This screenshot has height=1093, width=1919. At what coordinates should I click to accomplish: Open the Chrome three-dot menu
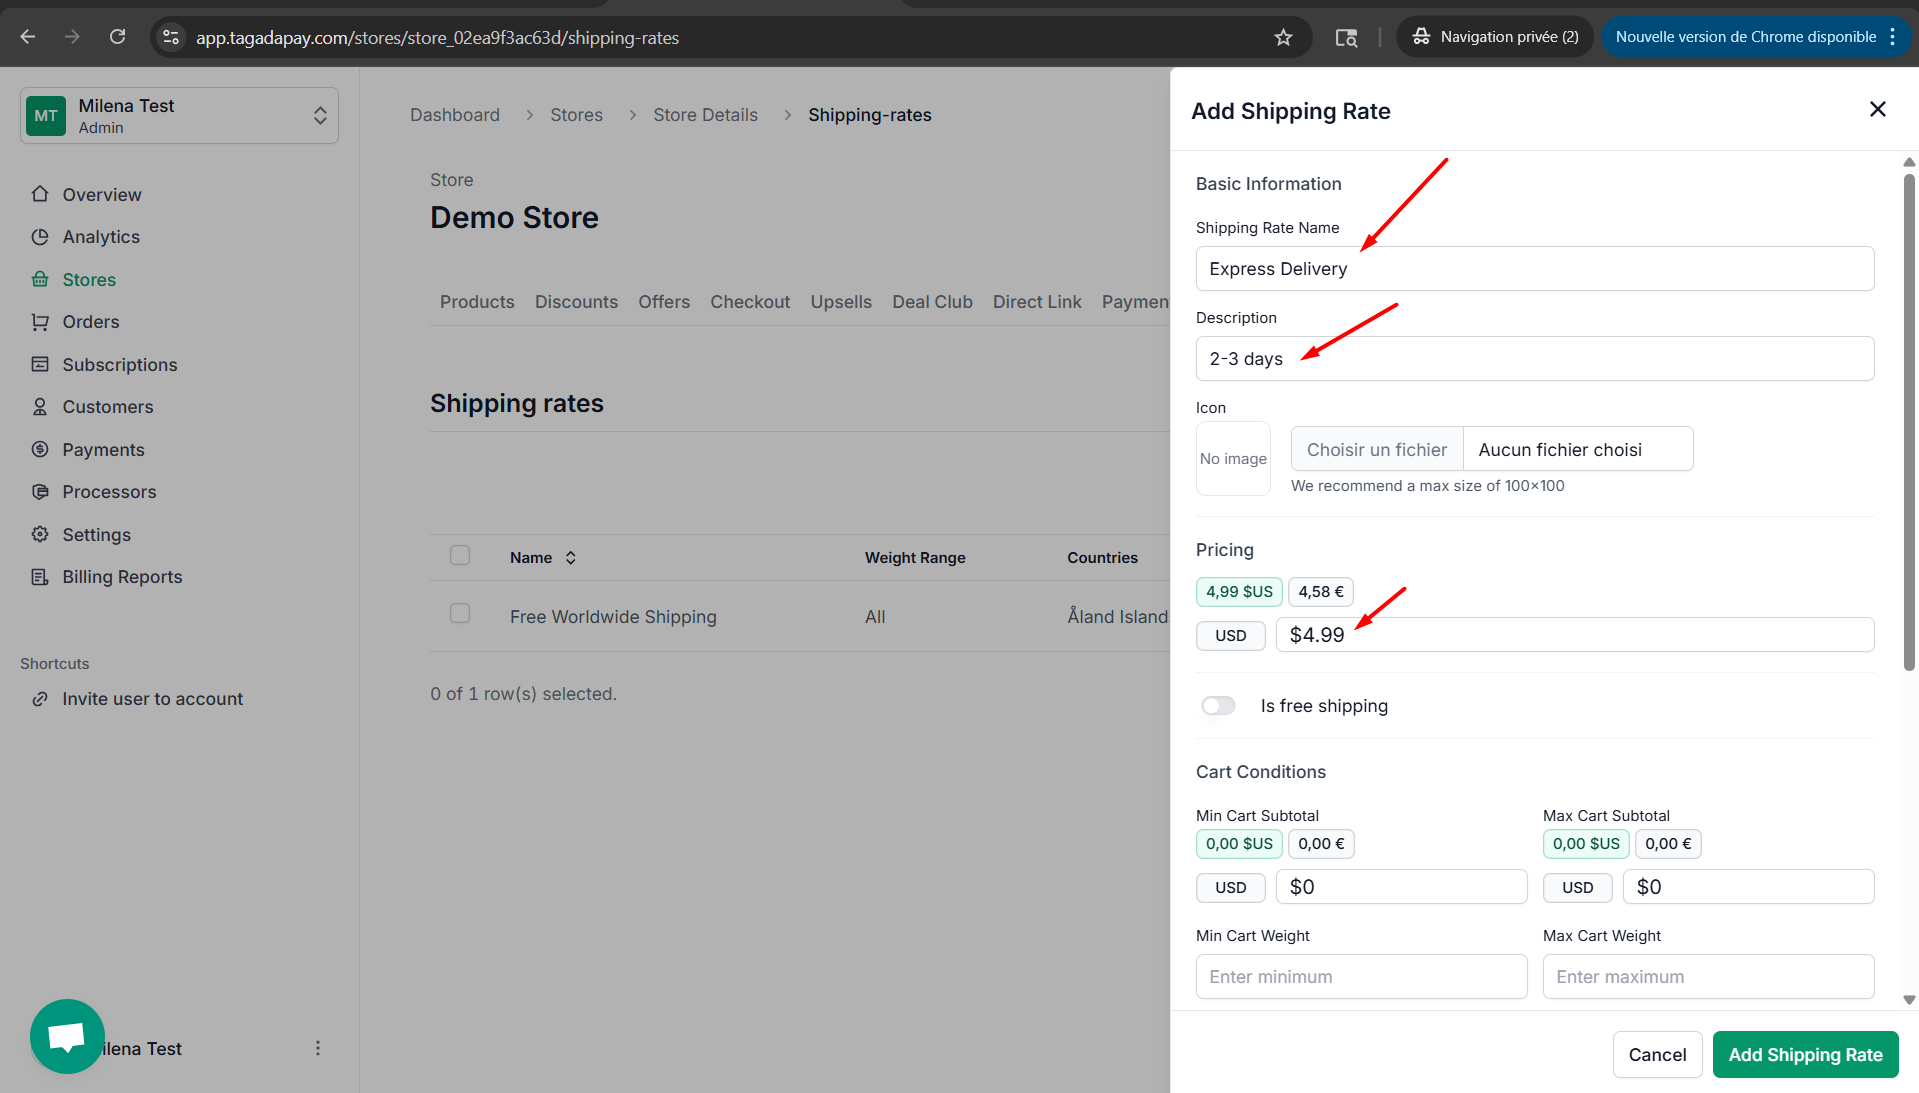pyautogui.click(x=1892, y=37)
